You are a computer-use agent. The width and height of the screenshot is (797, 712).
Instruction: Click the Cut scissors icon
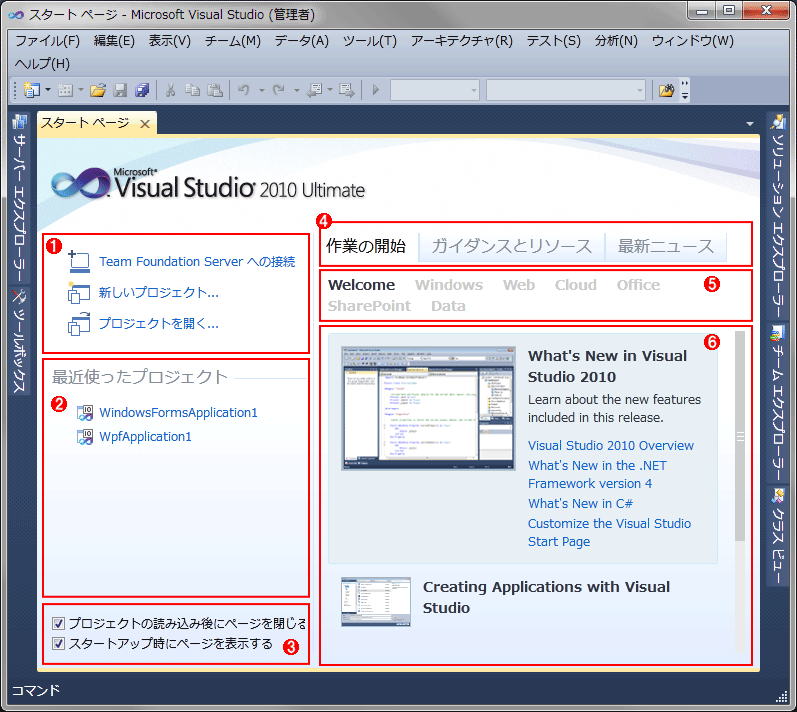[170, 90]
